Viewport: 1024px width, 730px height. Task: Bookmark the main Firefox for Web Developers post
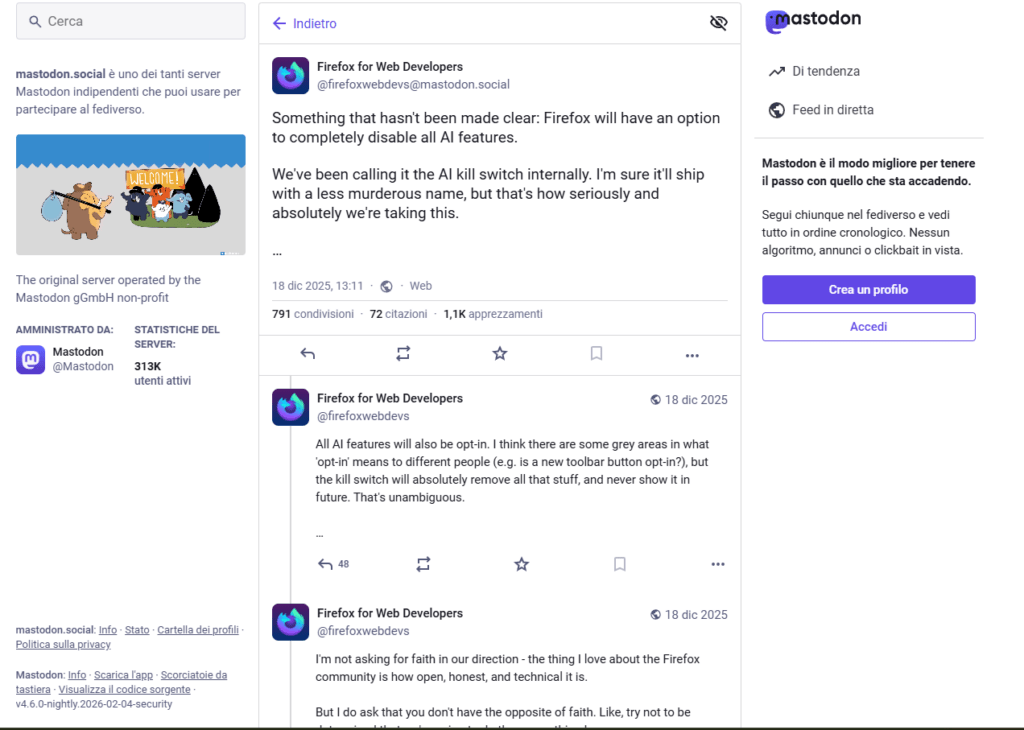[596, 354]
